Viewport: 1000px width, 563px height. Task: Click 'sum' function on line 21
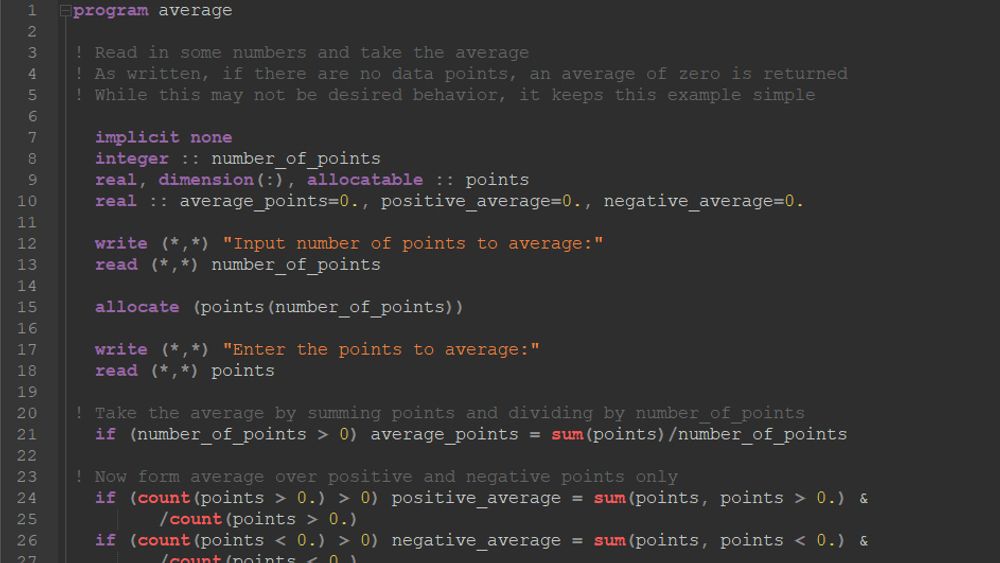(567, 434)
